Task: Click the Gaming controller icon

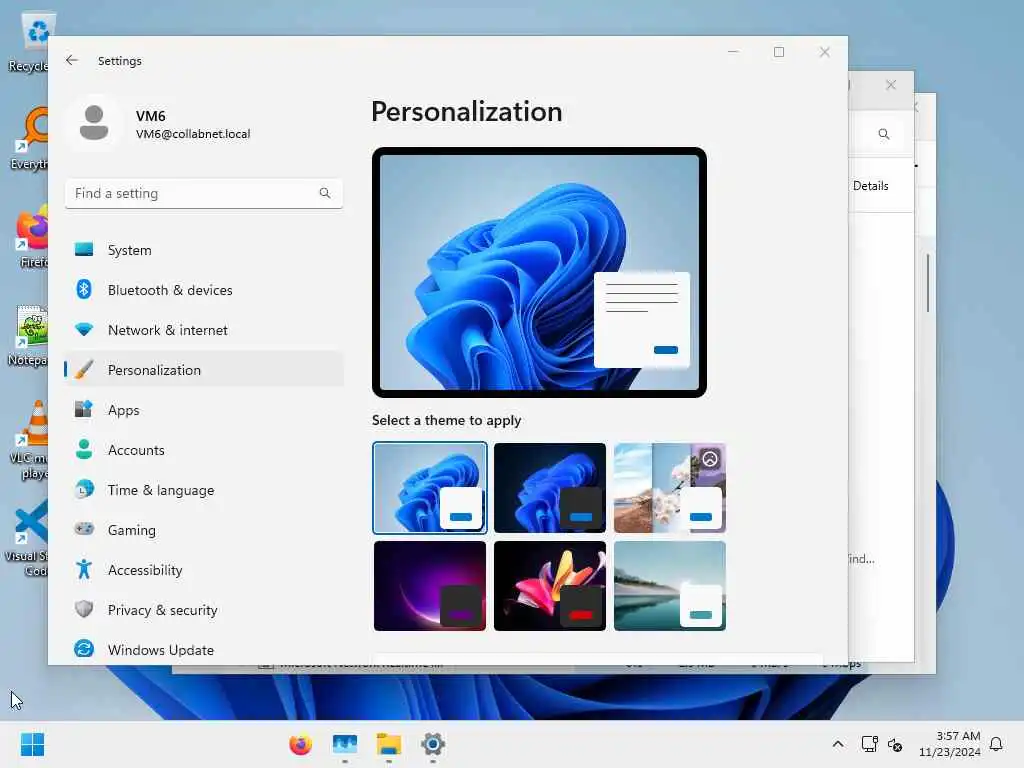Action: point(84,529)
